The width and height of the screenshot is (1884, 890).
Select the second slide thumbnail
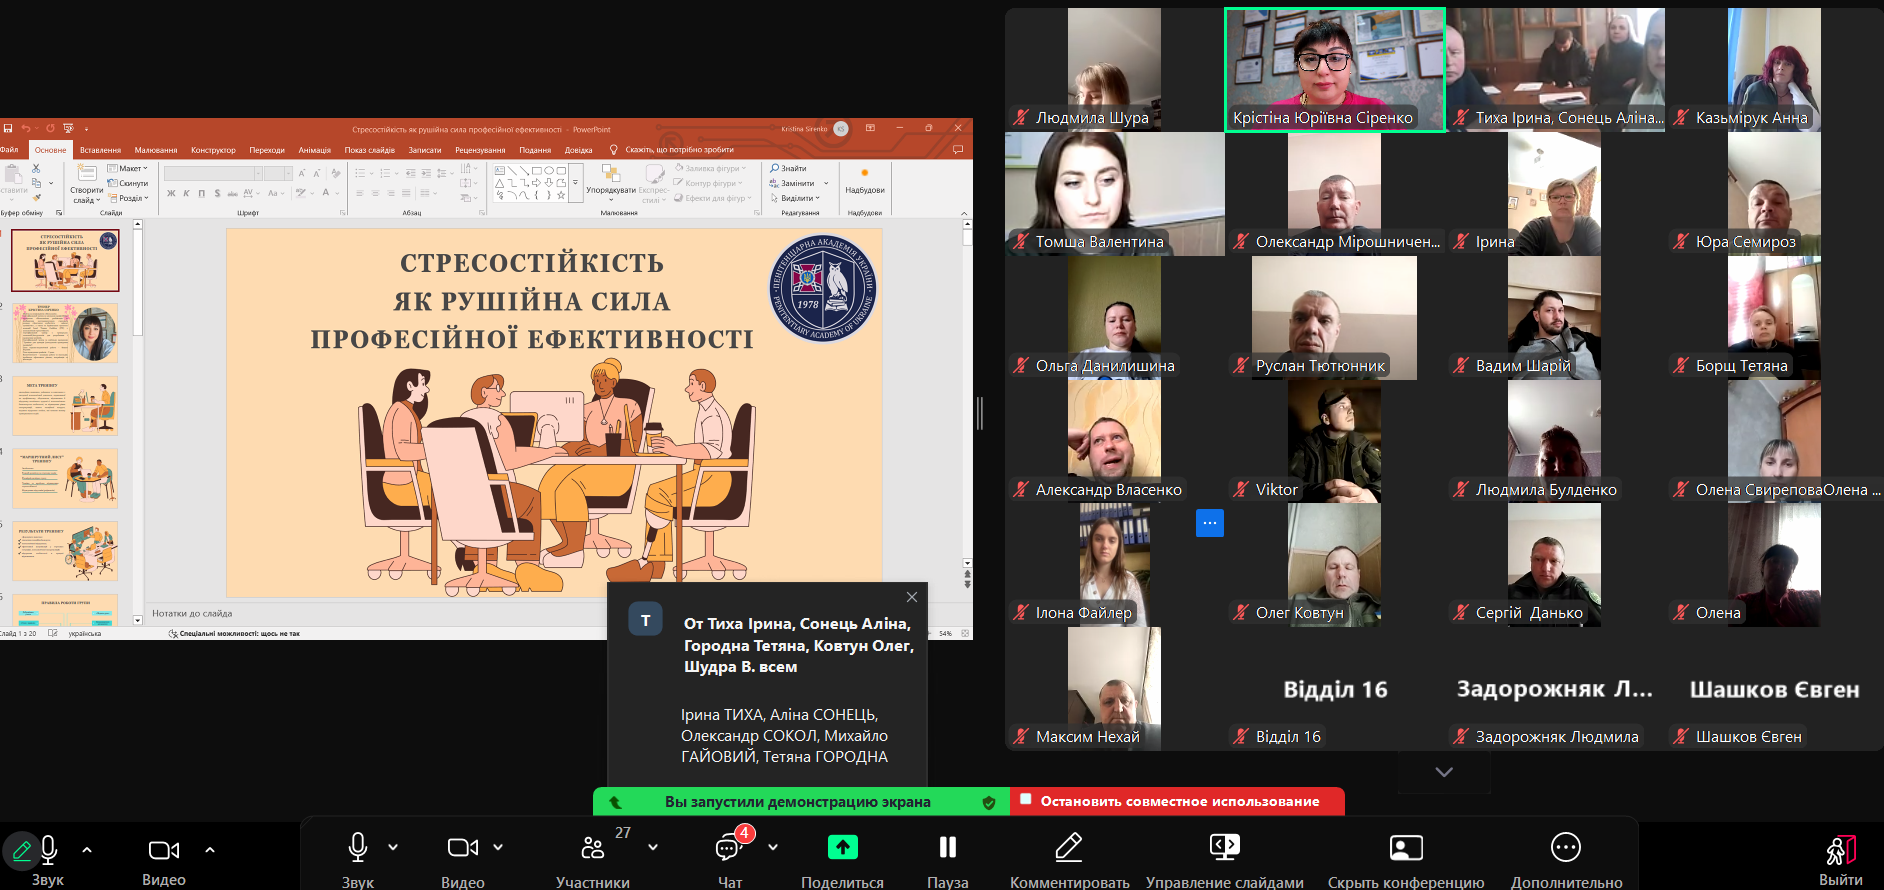pos(65,333)
